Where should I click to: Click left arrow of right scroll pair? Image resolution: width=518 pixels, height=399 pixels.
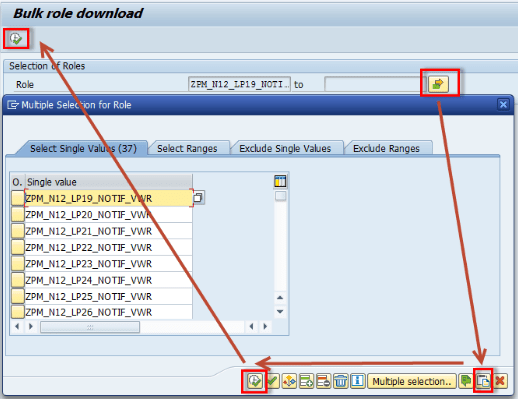tap(251, 326)
